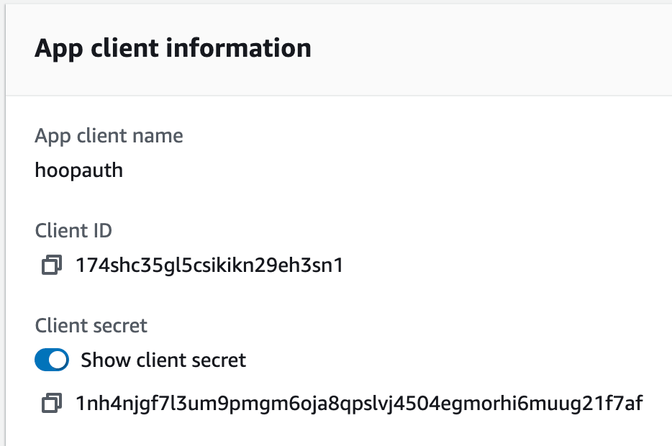Click the Show client secret label text
This screenshot has height=446, width=672.
point(163,360)
